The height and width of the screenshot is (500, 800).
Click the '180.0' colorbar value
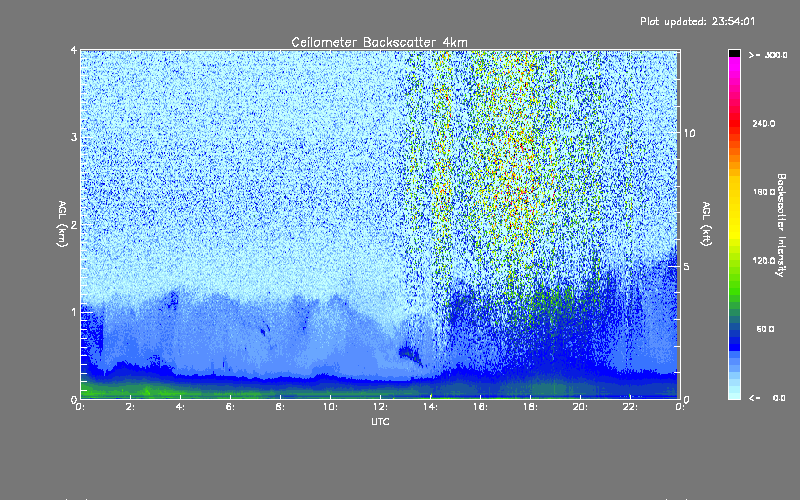tap(764, 192)
